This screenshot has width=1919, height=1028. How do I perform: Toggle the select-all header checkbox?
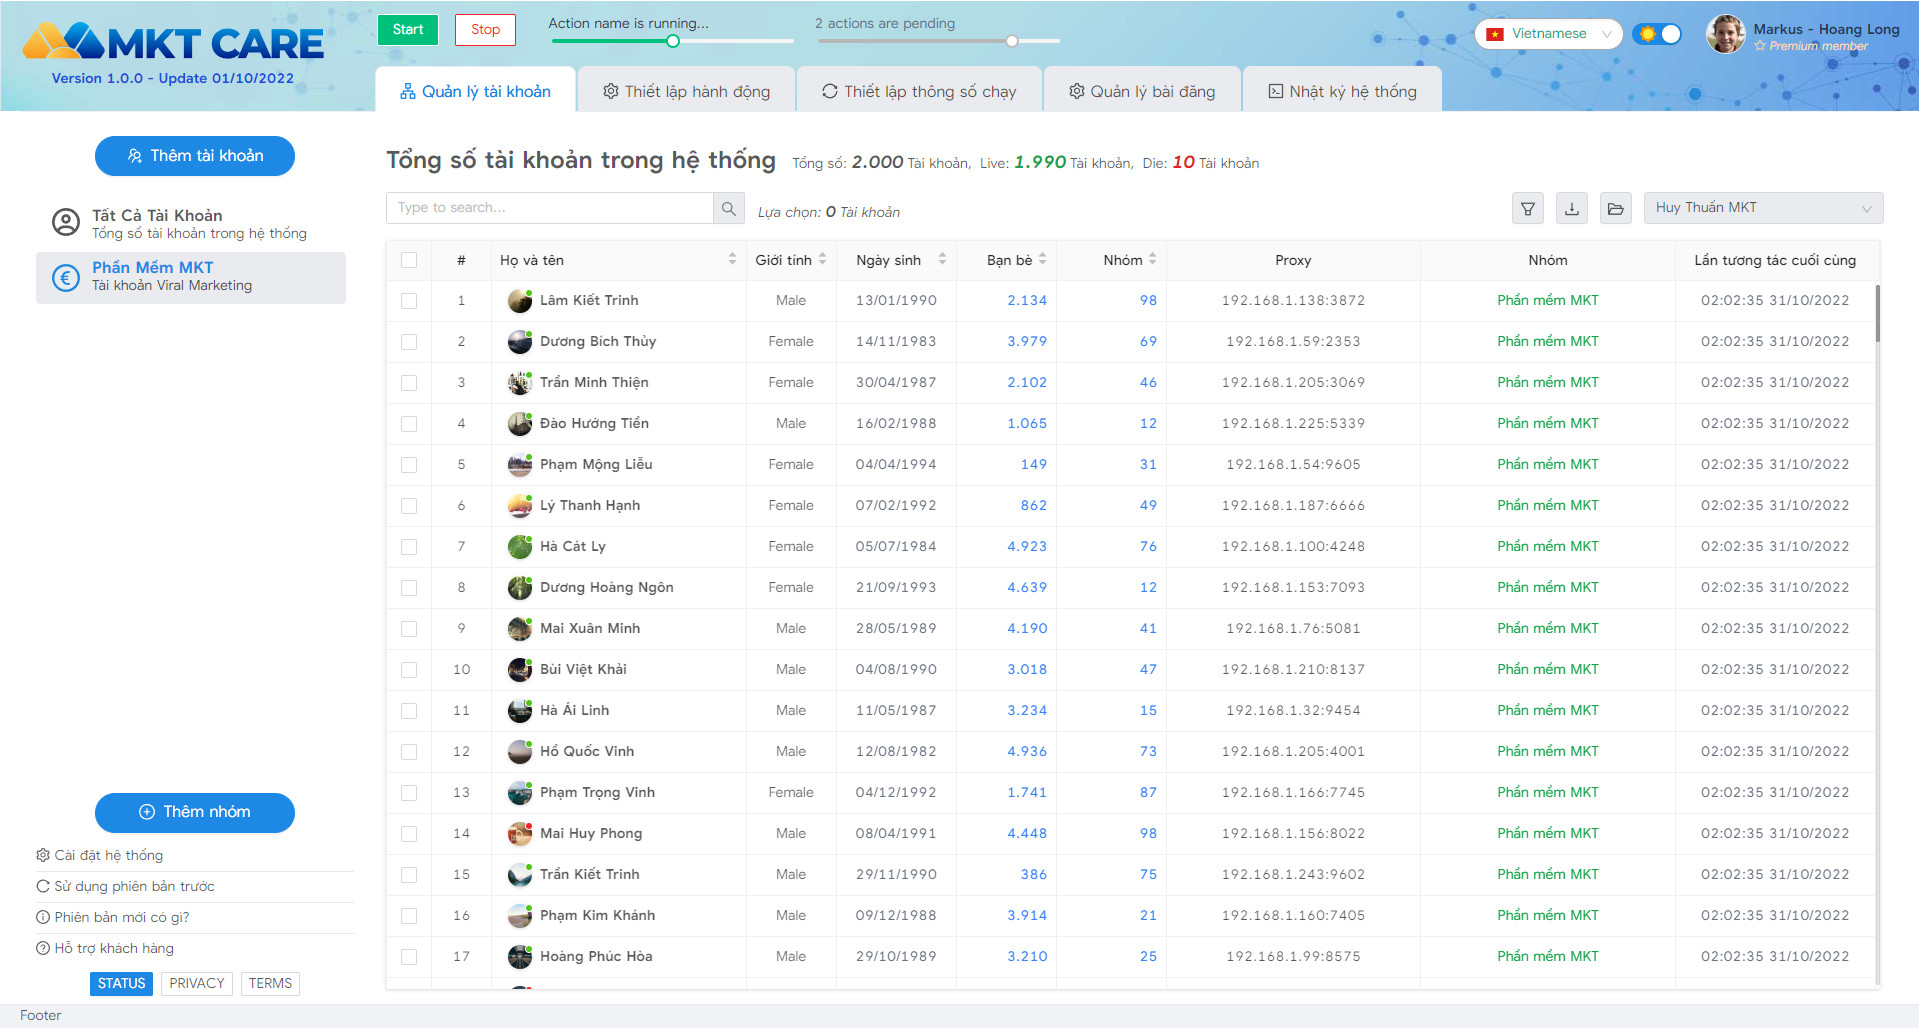pos(409,260)
